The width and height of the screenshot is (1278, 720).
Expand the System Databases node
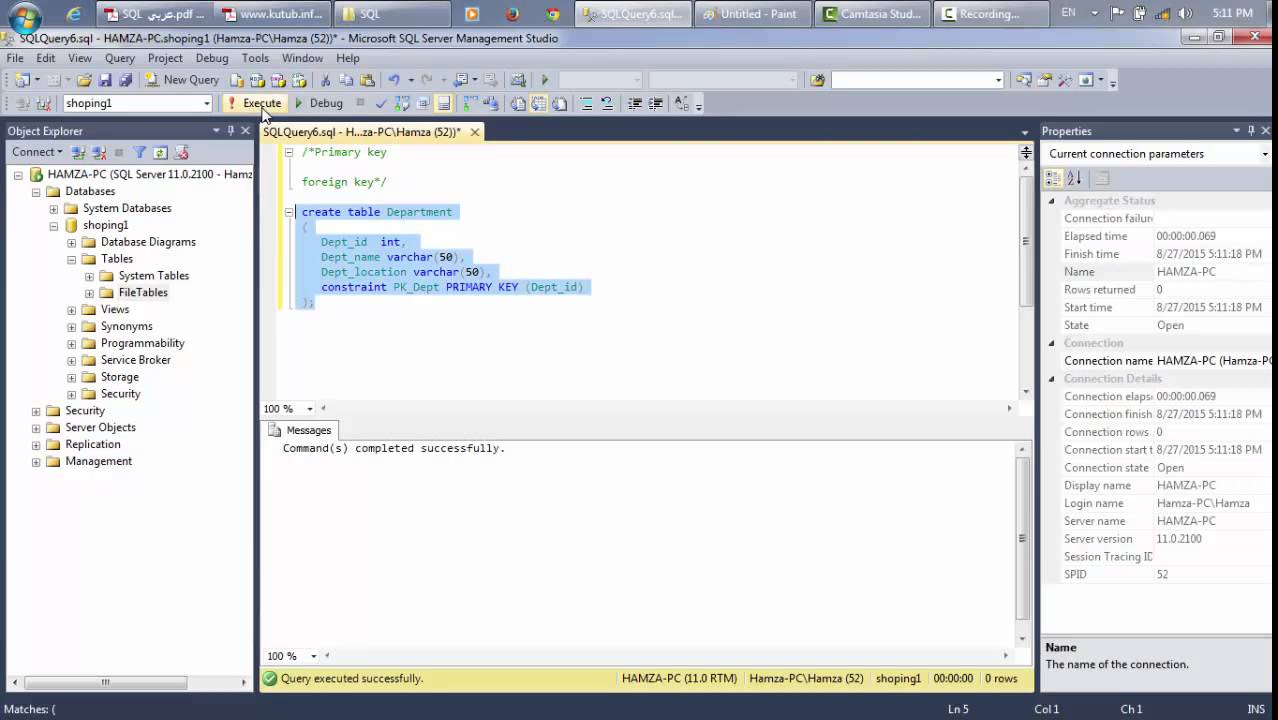54,209
